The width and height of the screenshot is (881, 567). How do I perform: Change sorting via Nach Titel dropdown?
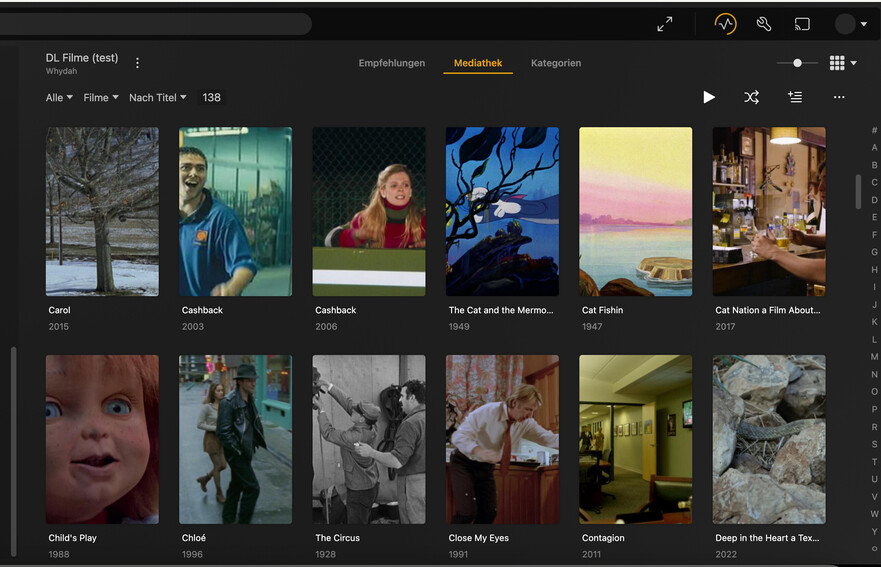pyautogui.click(x=157, y=97)
